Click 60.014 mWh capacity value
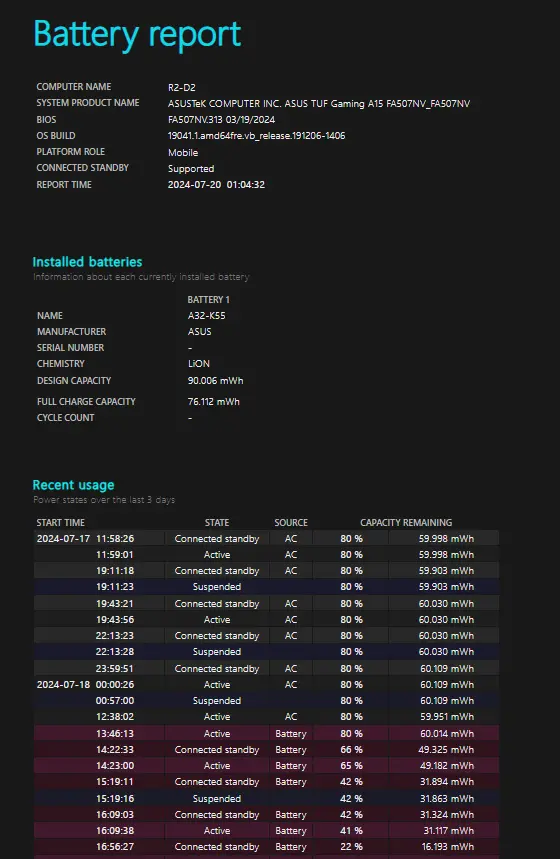 click(x=447, y=734)
